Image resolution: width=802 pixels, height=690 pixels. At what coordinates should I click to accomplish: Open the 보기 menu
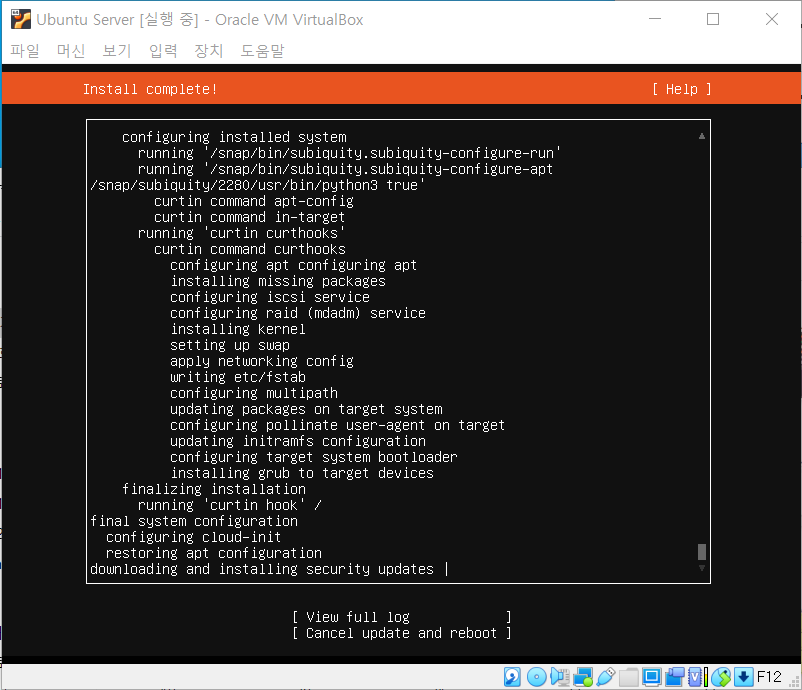[117, 51]
